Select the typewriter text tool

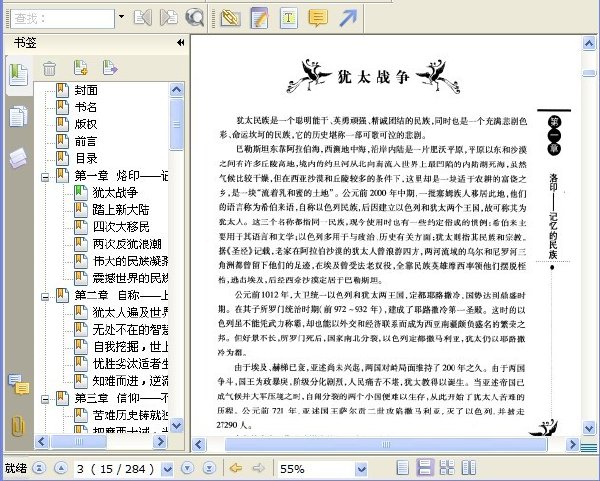point(289,18)
